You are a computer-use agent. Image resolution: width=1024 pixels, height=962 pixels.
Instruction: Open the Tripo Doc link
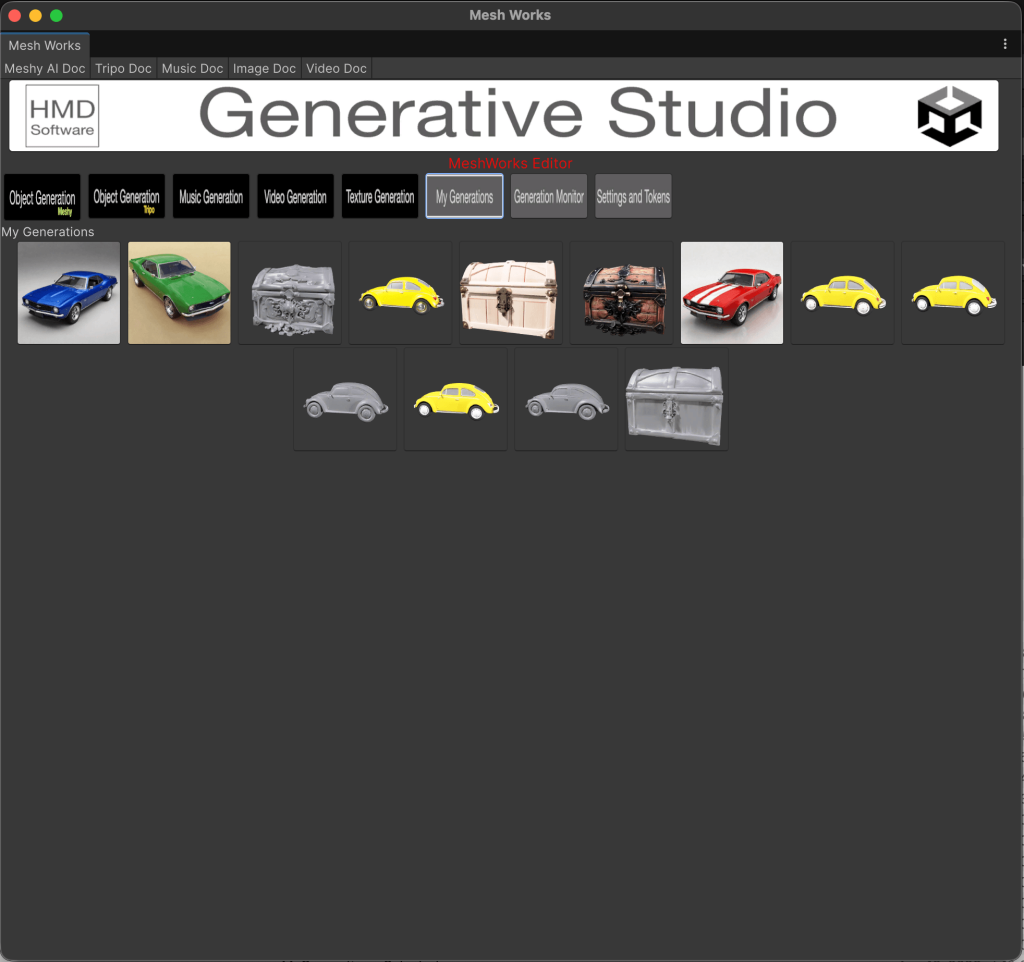click(x=123, y=69)
